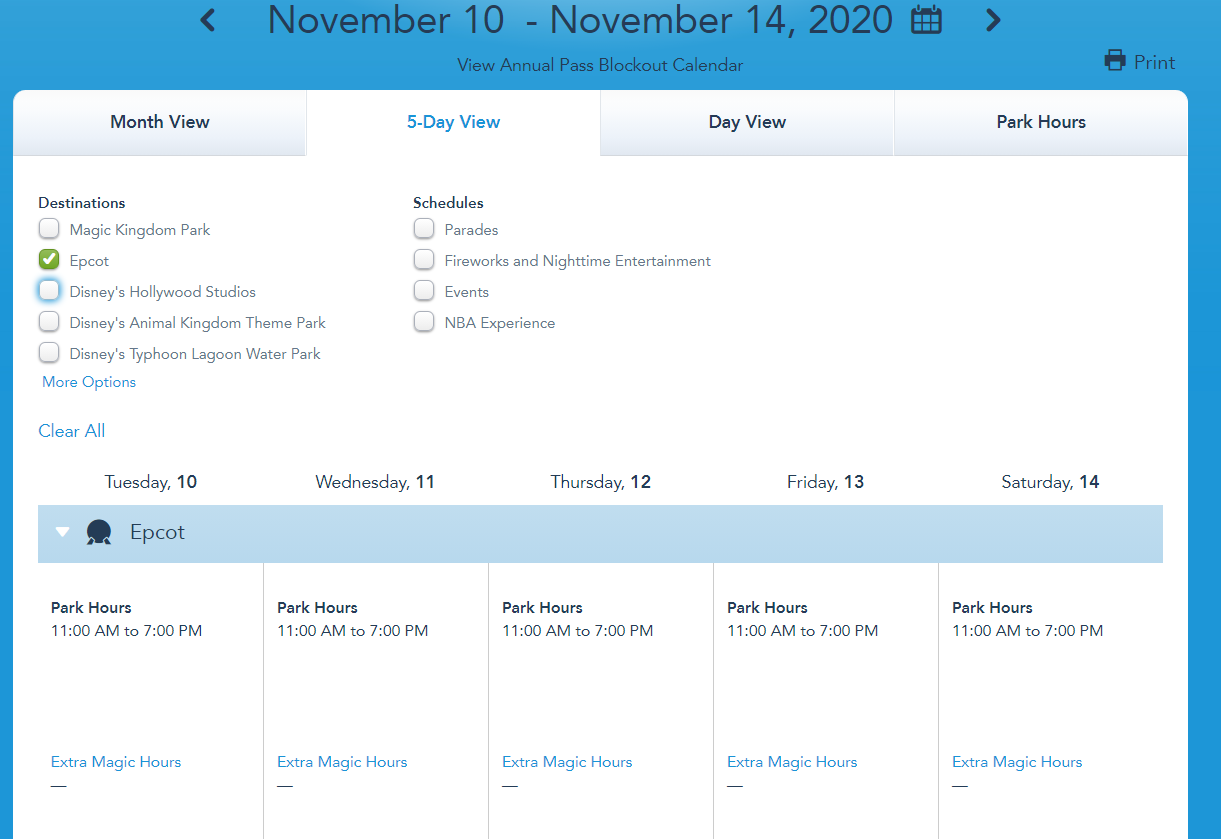Switch to the Month View tab
The height and width of the screenshot is (839, 1221).
point(160,122)
